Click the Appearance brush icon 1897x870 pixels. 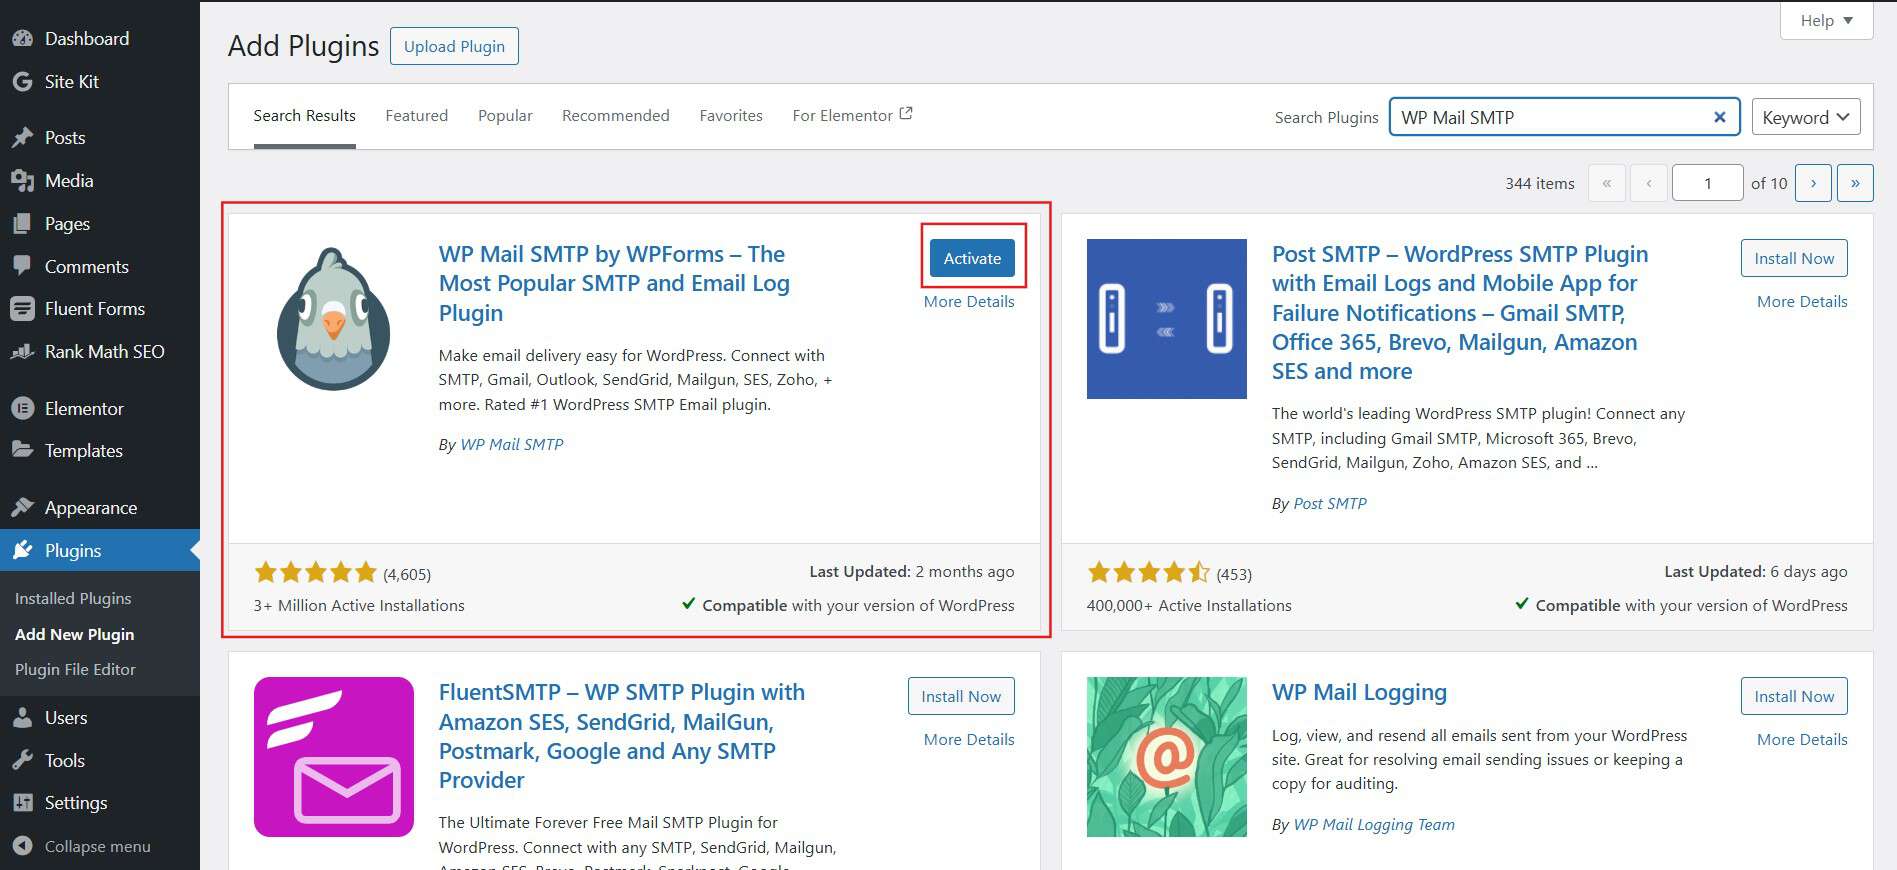click(22, 508)
